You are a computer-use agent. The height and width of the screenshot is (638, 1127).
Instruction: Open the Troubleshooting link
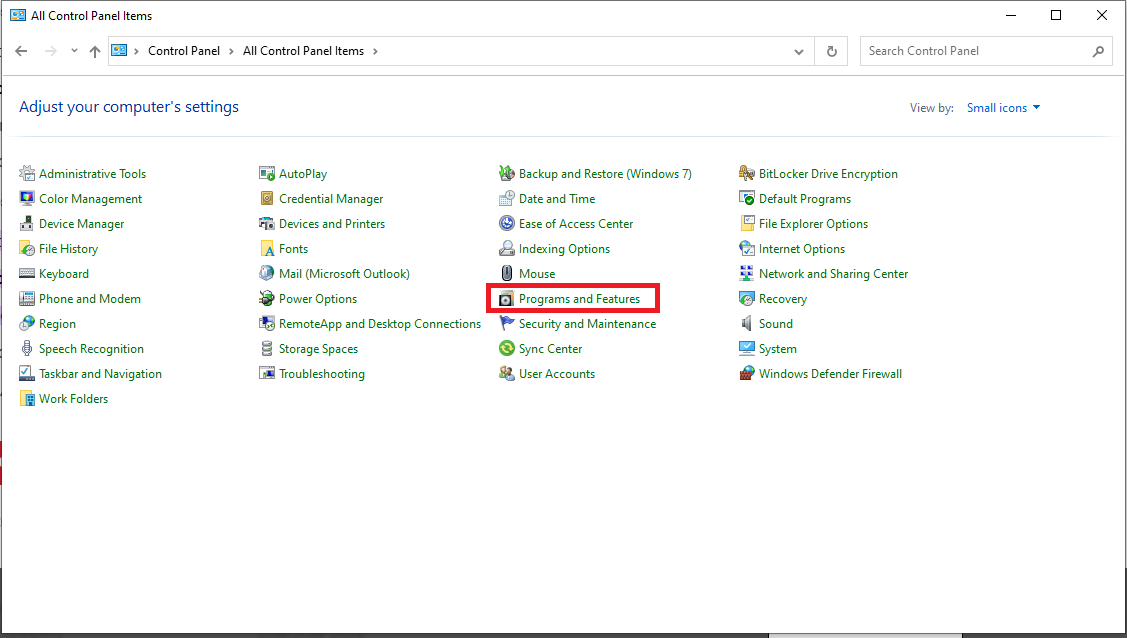[322, 374]
